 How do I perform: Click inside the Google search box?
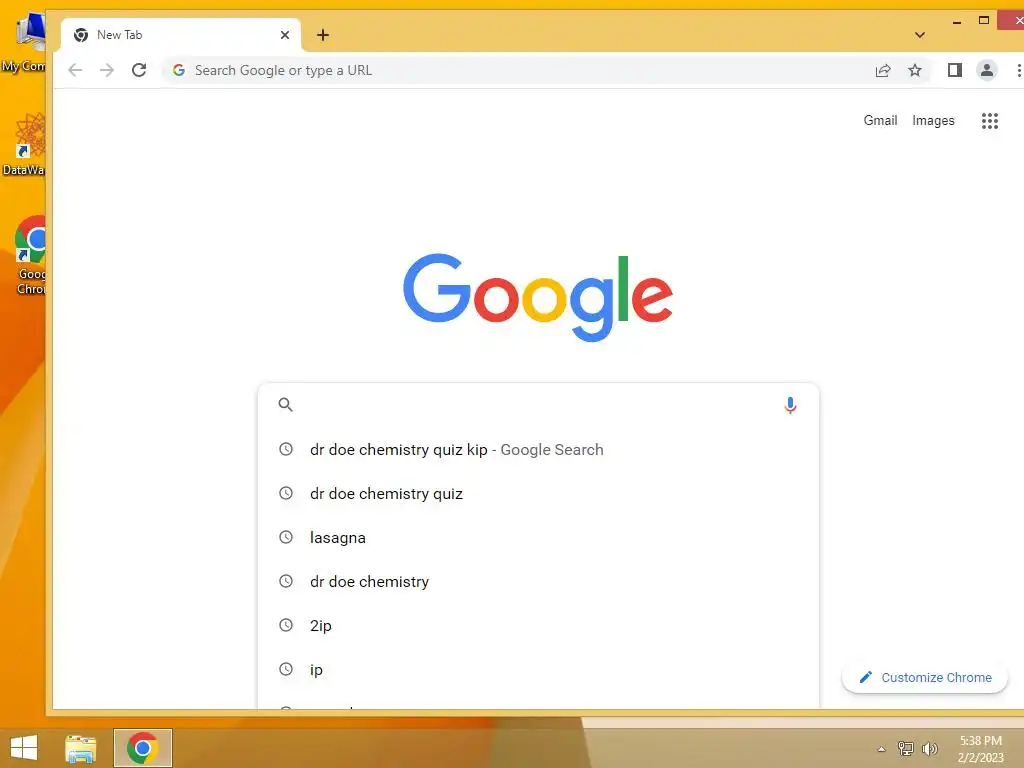[x=538, y=405]
